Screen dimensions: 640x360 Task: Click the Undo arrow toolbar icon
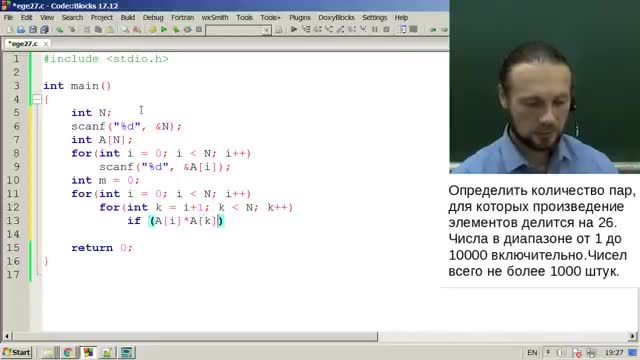click(x=60, y=29)
